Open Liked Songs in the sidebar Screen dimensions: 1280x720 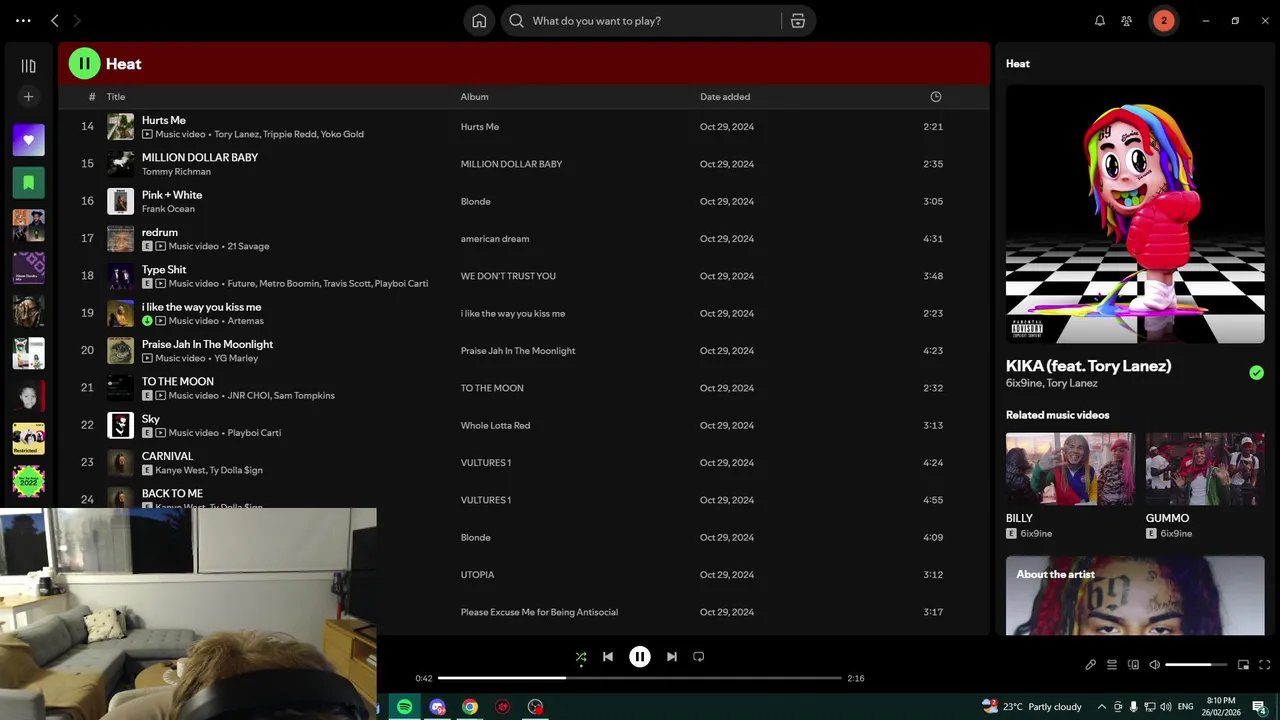coord(28,140)
